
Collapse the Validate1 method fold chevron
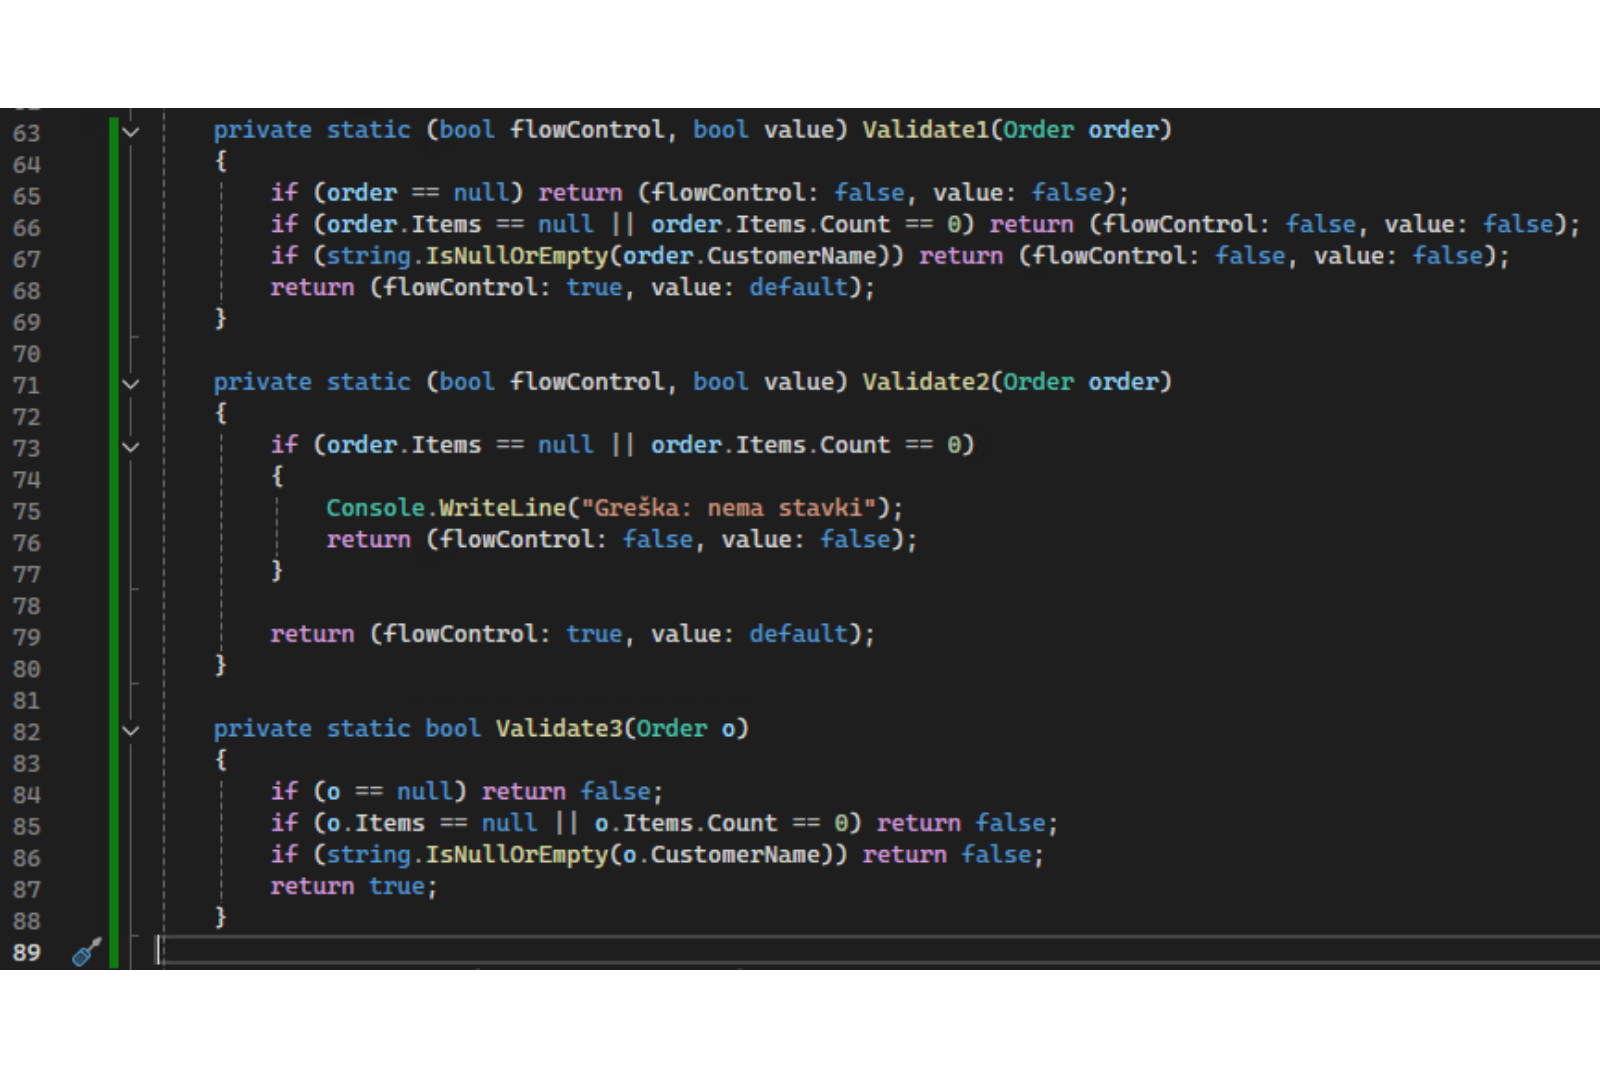[x=130, y=131]
